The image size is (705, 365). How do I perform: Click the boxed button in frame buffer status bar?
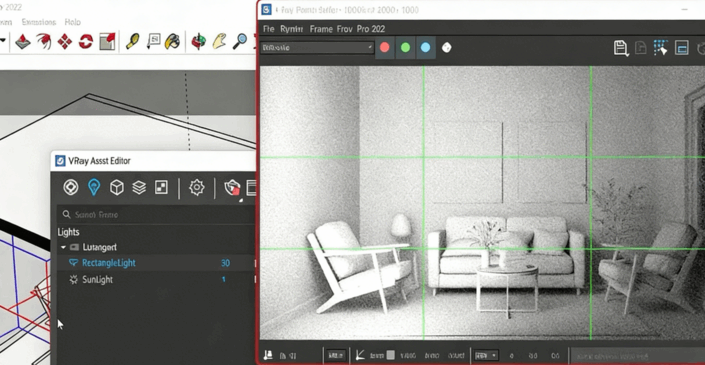(336, 355)
